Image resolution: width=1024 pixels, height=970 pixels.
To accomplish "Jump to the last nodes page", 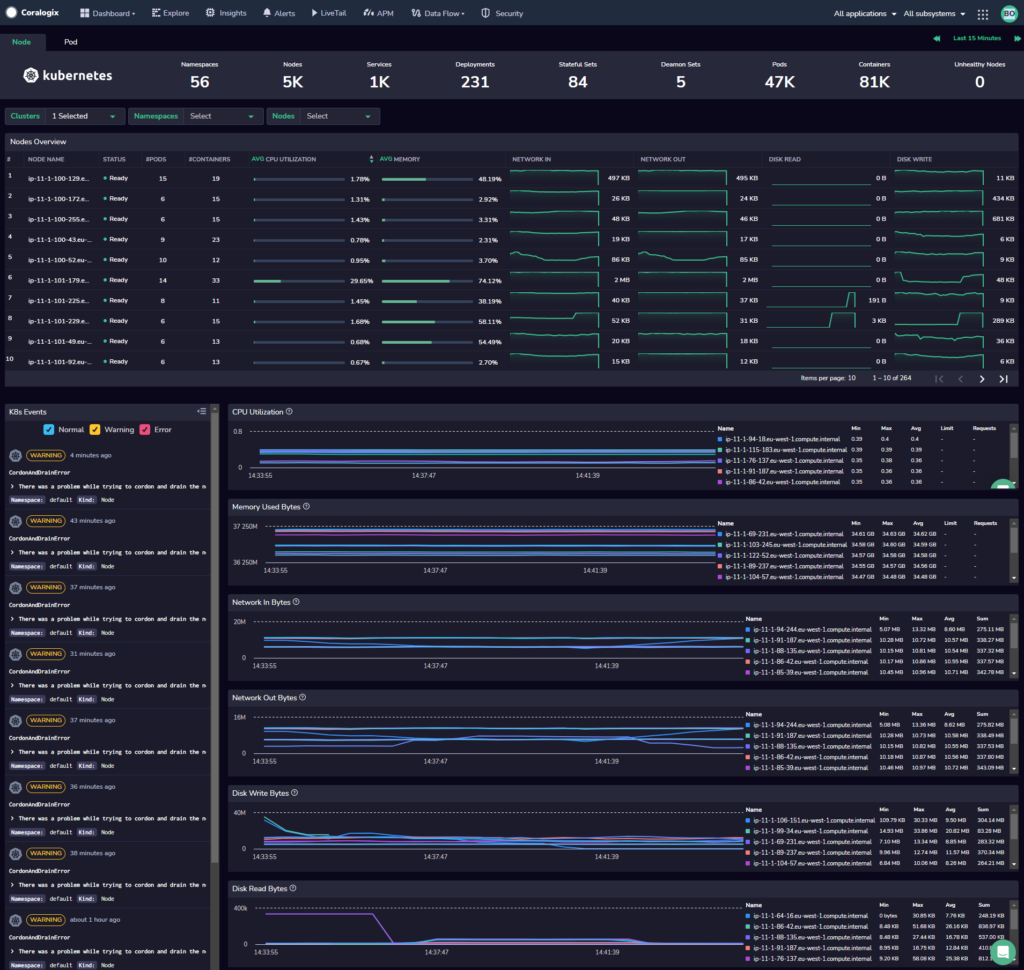I will tap(1004, 379).
